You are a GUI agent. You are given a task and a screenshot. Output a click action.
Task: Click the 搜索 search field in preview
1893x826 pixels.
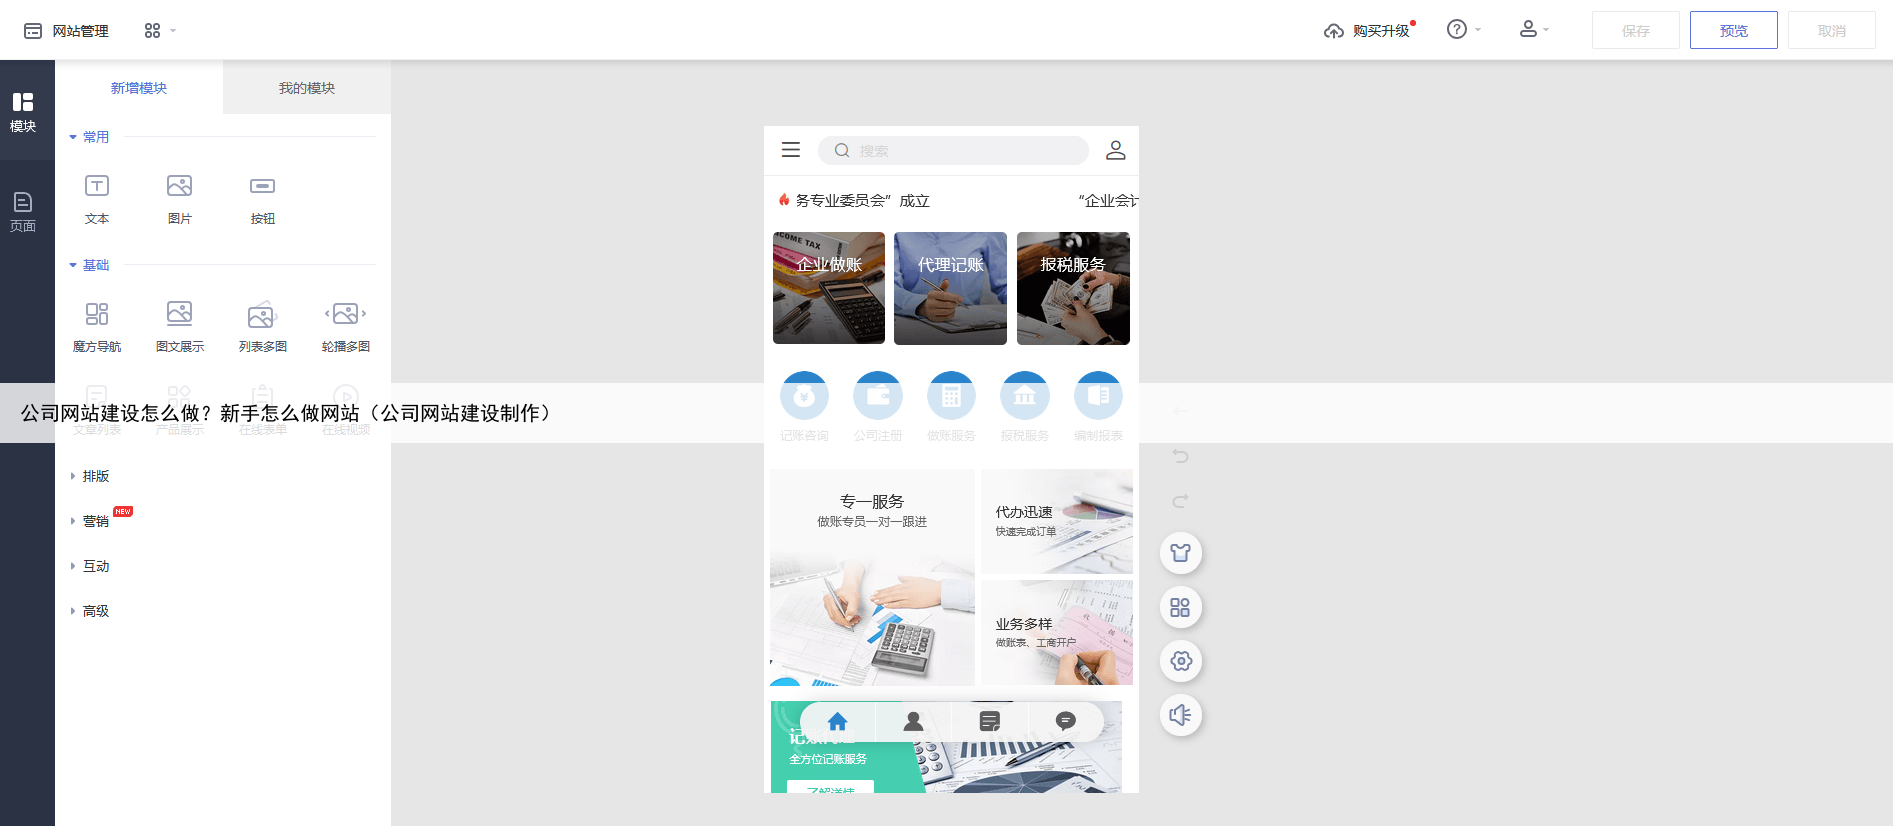click(x=953, y=150)
